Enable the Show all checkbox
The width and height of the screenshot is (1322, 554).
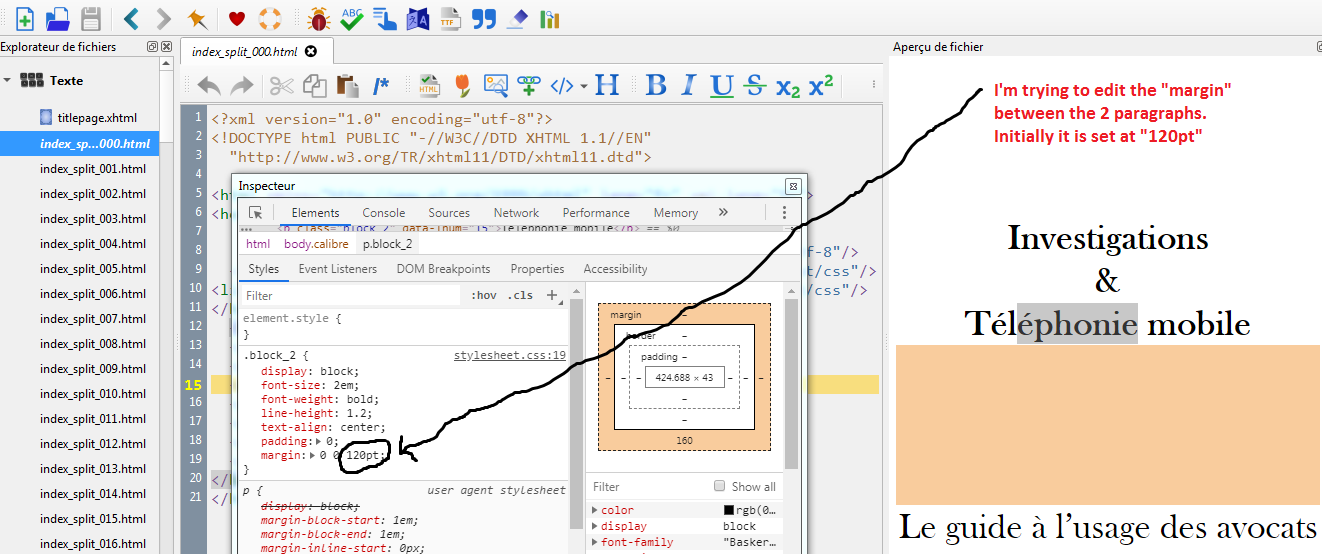point(720,486)
